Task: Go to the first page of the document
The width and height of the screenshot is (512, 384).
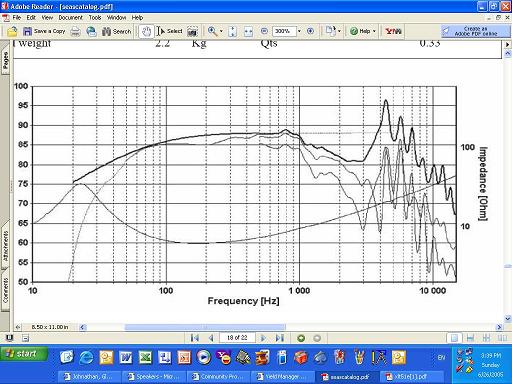Action: [195, 338]
